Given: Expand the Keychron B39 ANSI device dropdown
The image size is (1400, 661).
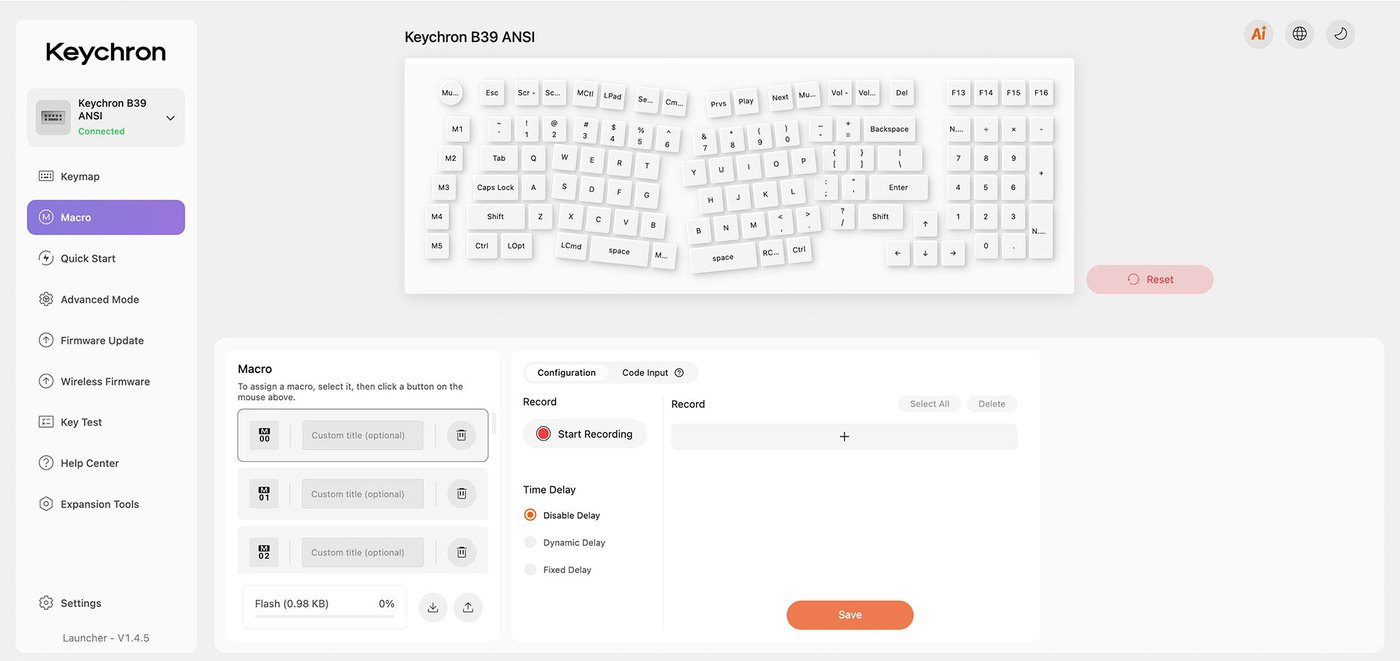Looking at the screenshot, I should (x=106, y=117).
